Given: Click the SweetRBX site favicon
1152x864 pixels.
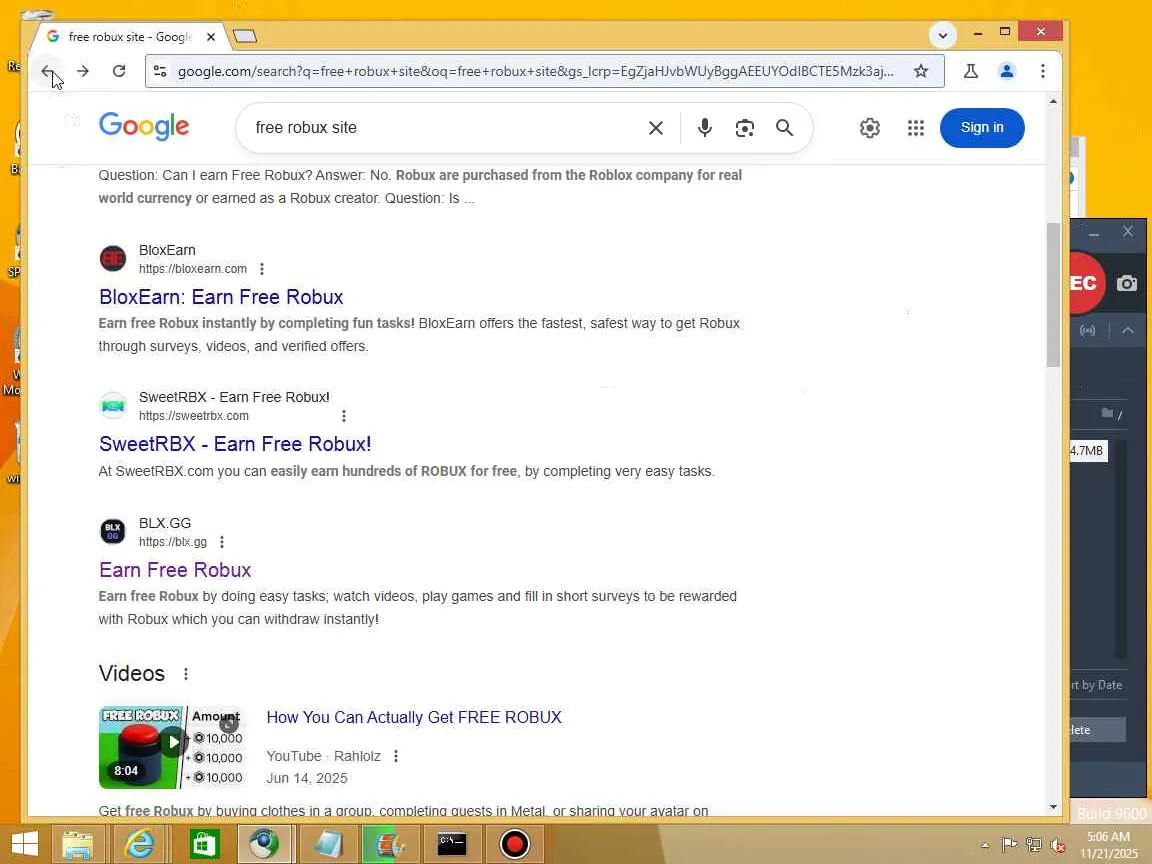Looking at the screenshot, I should pos(113,406).
